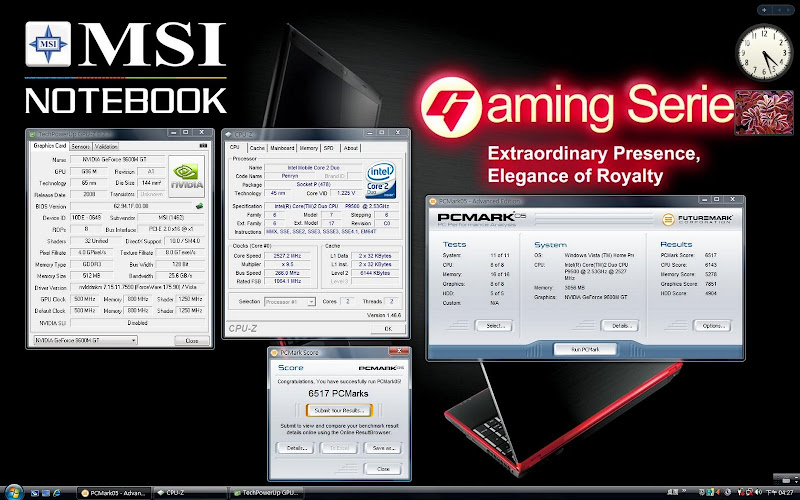The width and height of the screenshot is (800, 500).
Task: Click Details under PCMark05 System
Action: tap(620, 326)
